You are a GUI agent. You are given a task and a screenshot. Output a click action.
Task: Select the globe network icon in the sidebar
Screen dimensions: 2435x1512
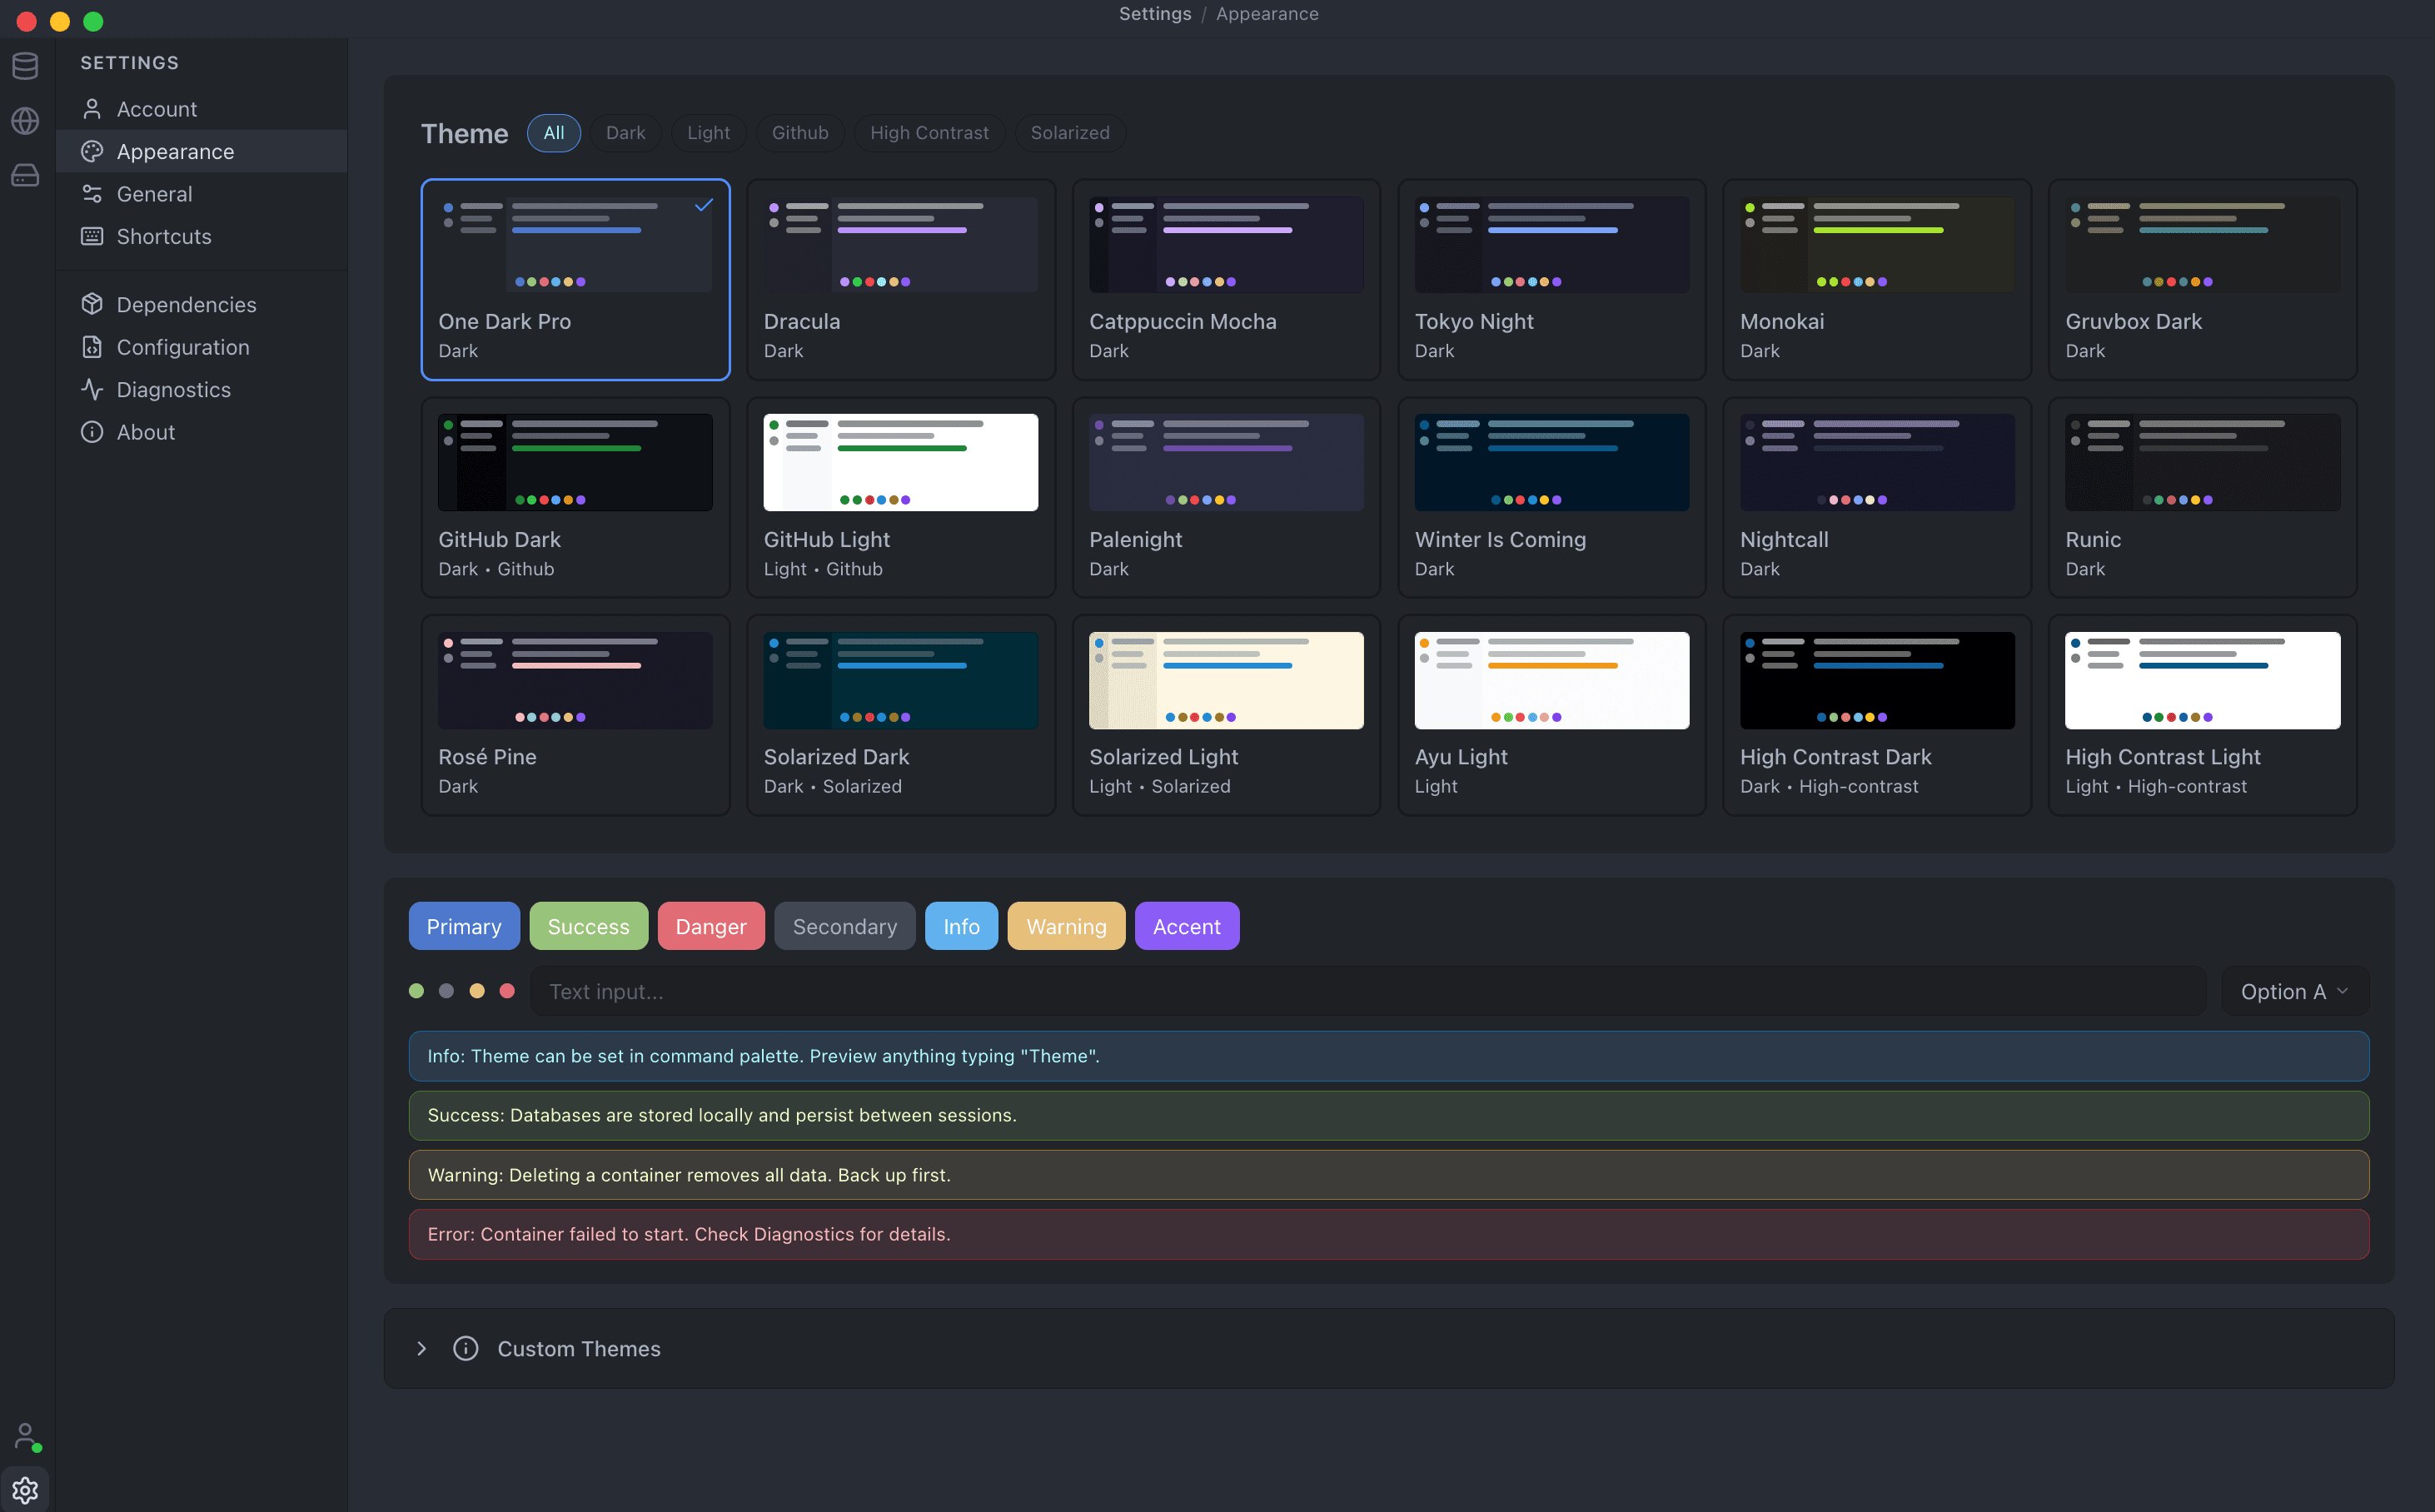[x=25, y=120]
